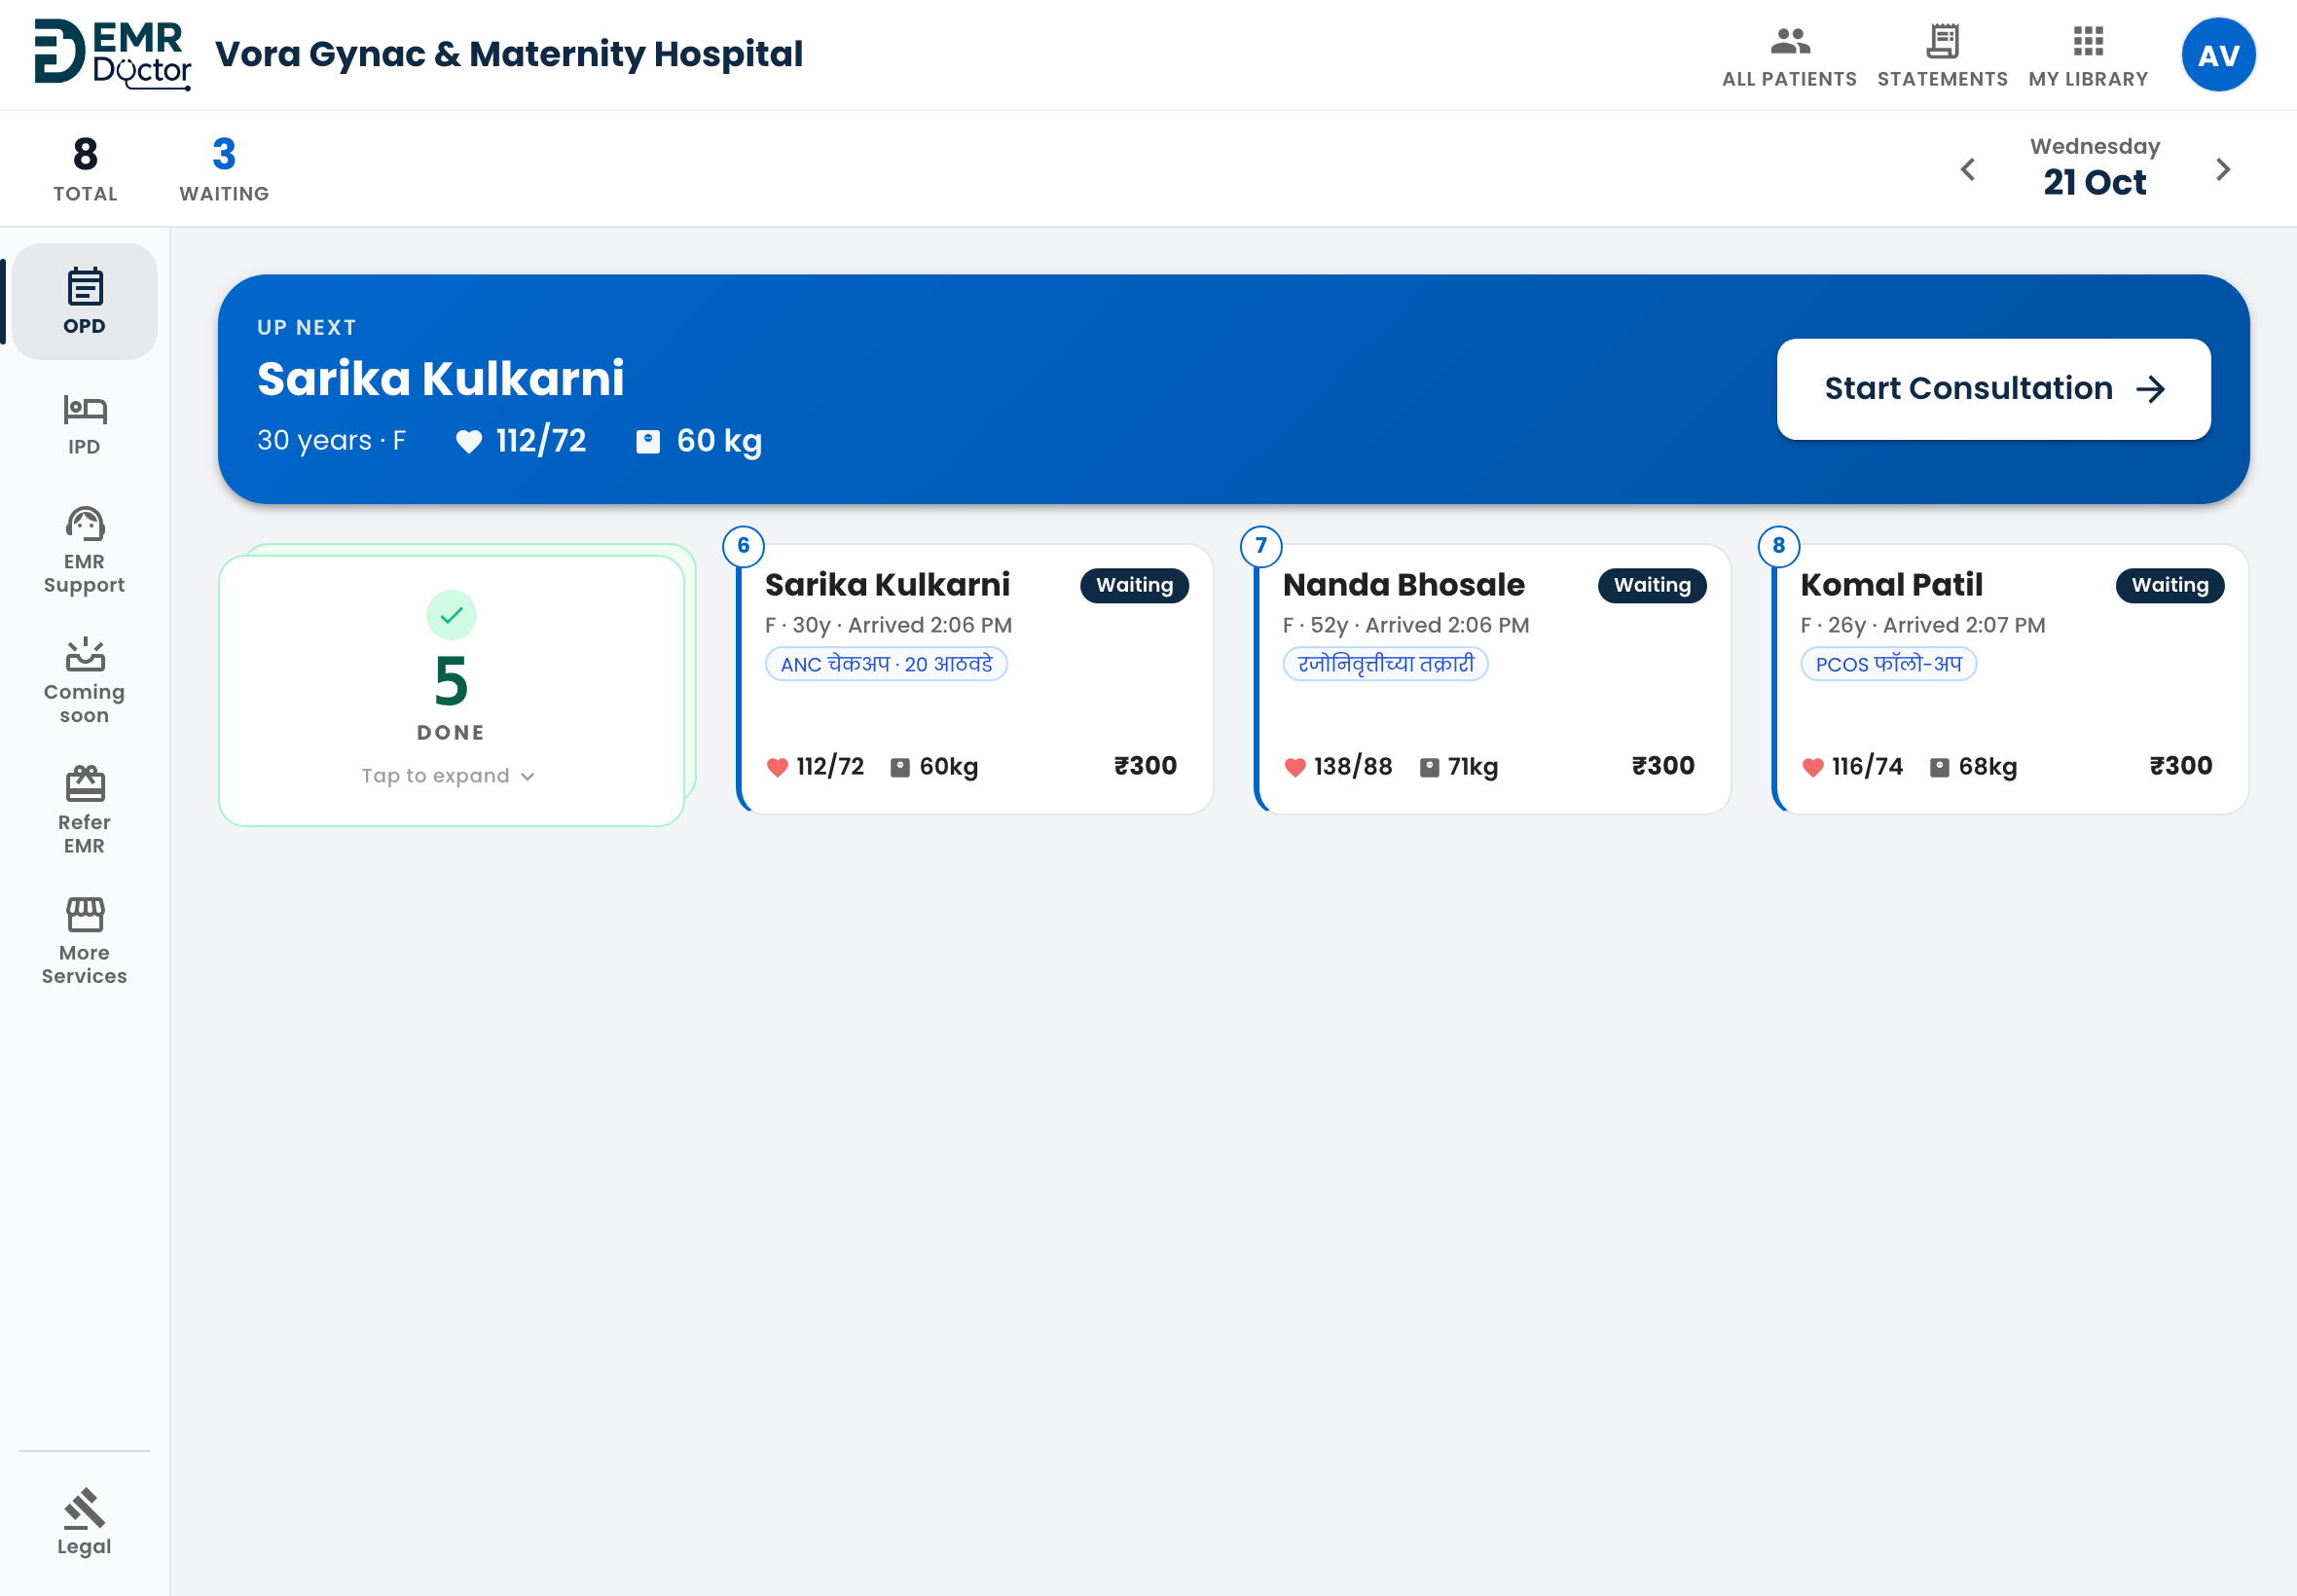Click the AV profile avatar
This screenshot has width=2297, height=1596.
point(2218,55)
